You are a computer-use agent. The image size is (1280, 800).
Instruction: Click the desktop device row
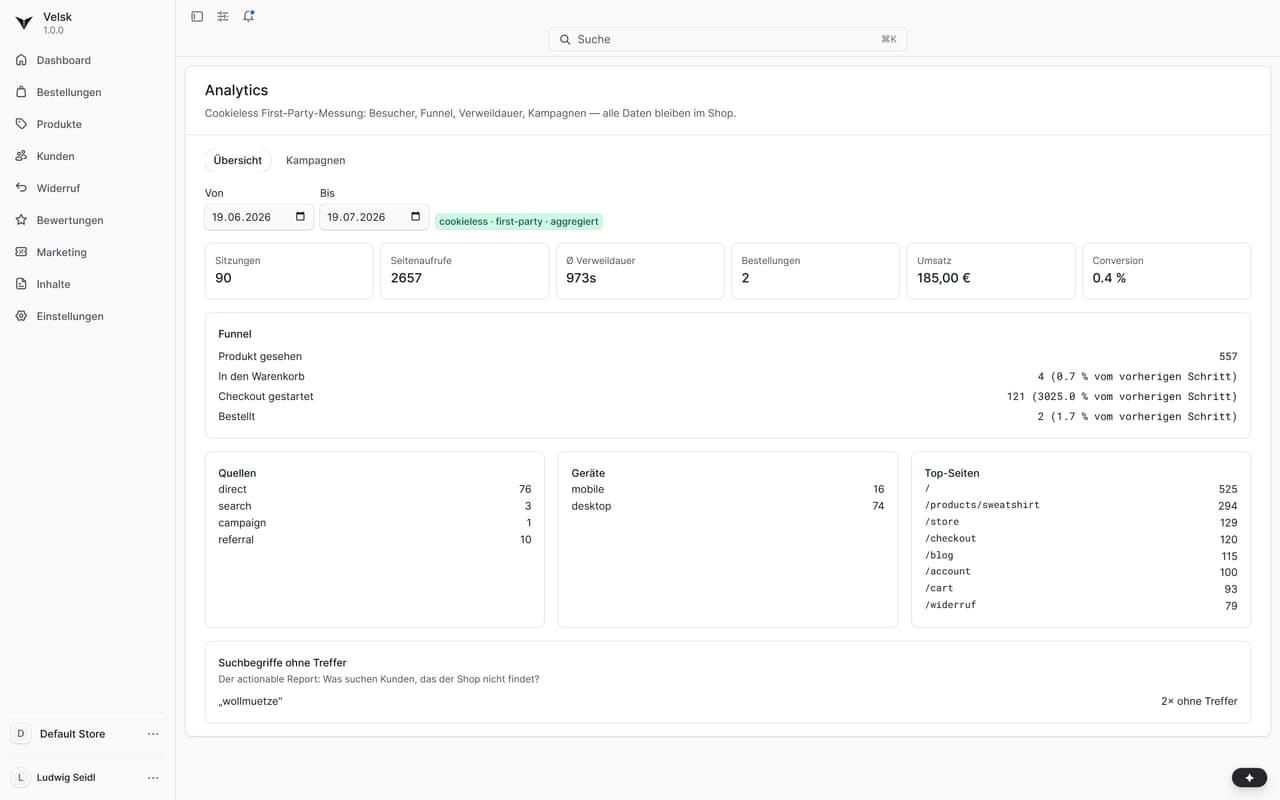(x=728, y=506)
